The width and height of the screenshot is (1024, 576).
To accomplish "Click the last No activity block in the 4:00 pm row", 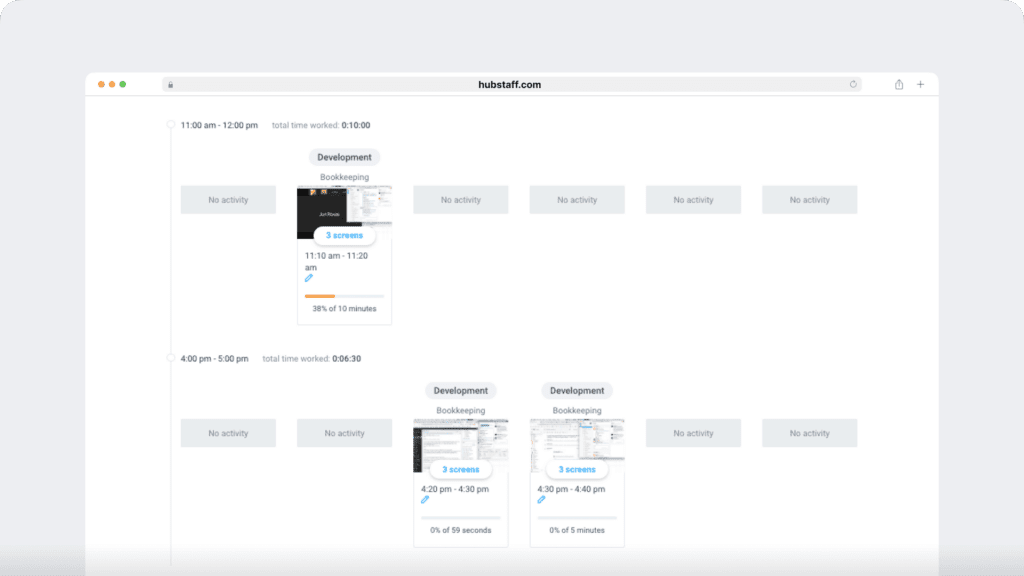I will (809, 433).
